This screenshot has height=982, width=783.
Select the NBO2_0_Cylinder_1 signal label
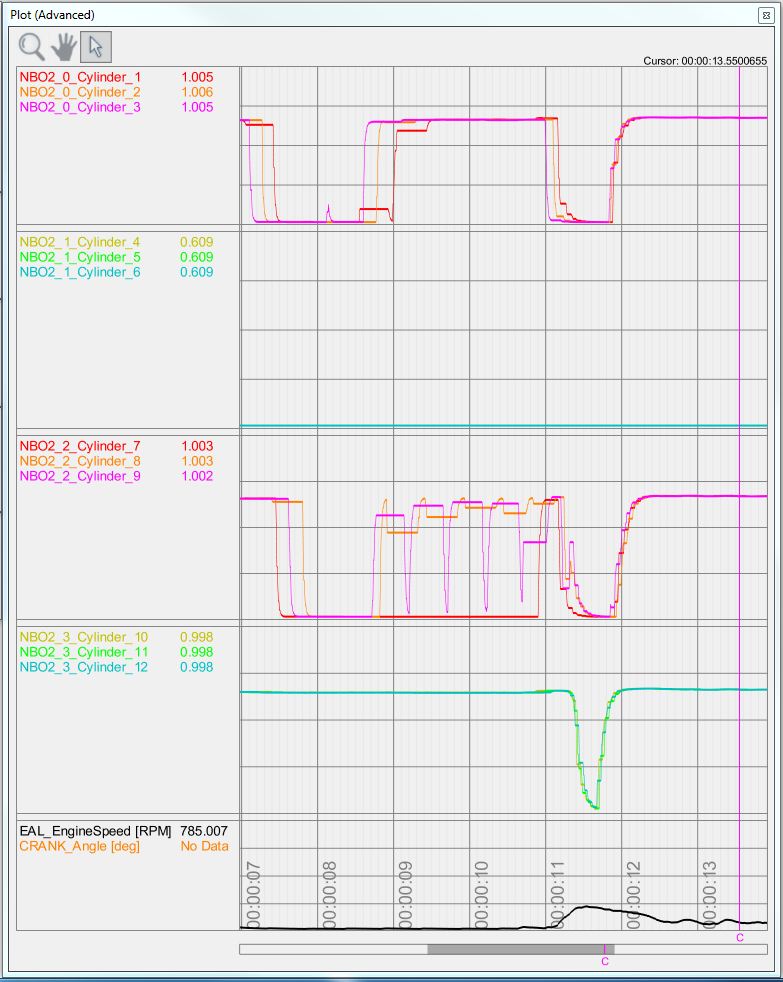point(81,77)
